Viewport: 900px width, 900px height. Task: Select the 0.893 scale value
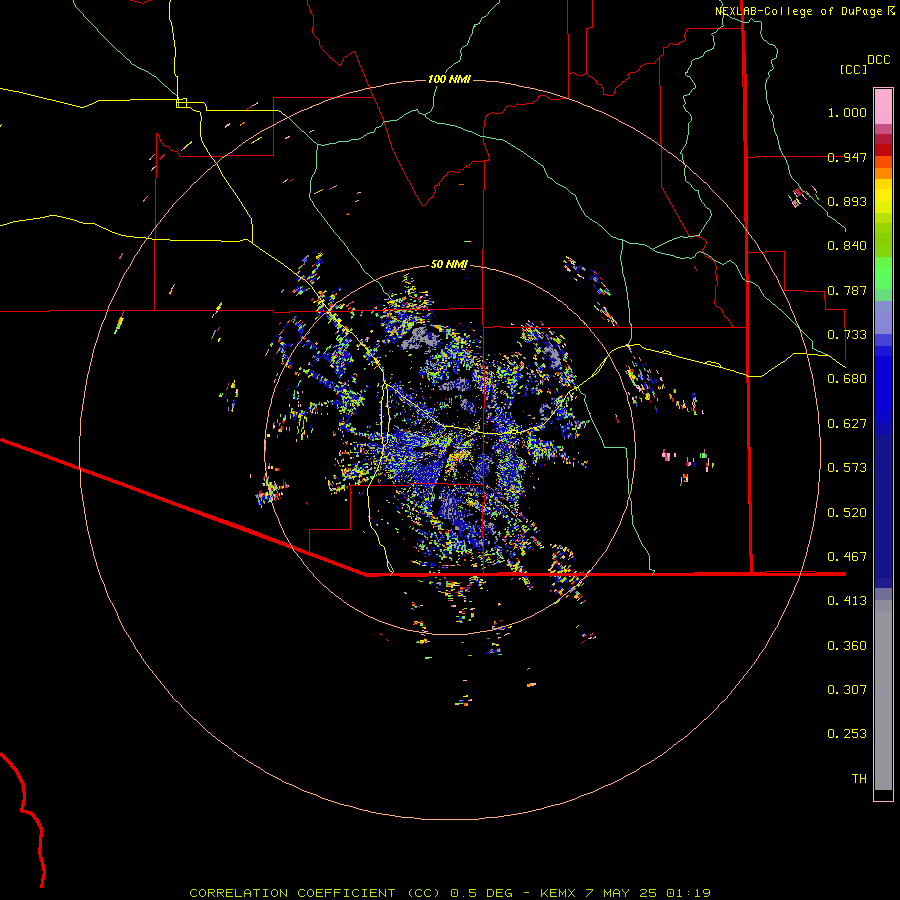click(x=847, y=201)
